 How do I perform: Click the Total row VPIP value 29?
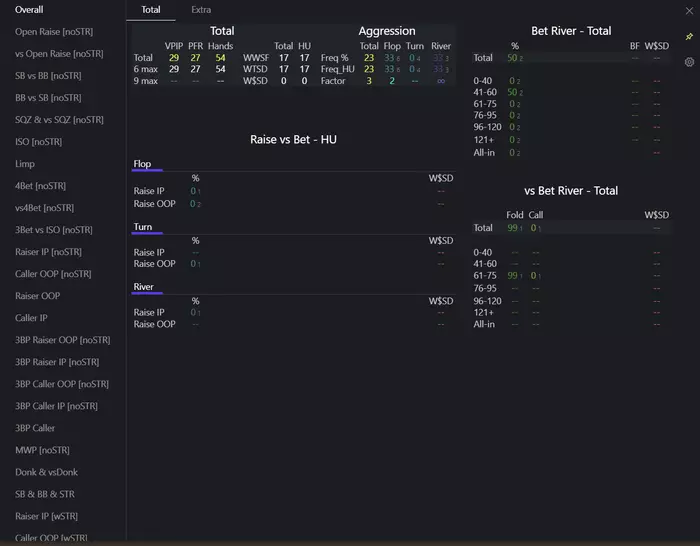[x=174, y=58]
